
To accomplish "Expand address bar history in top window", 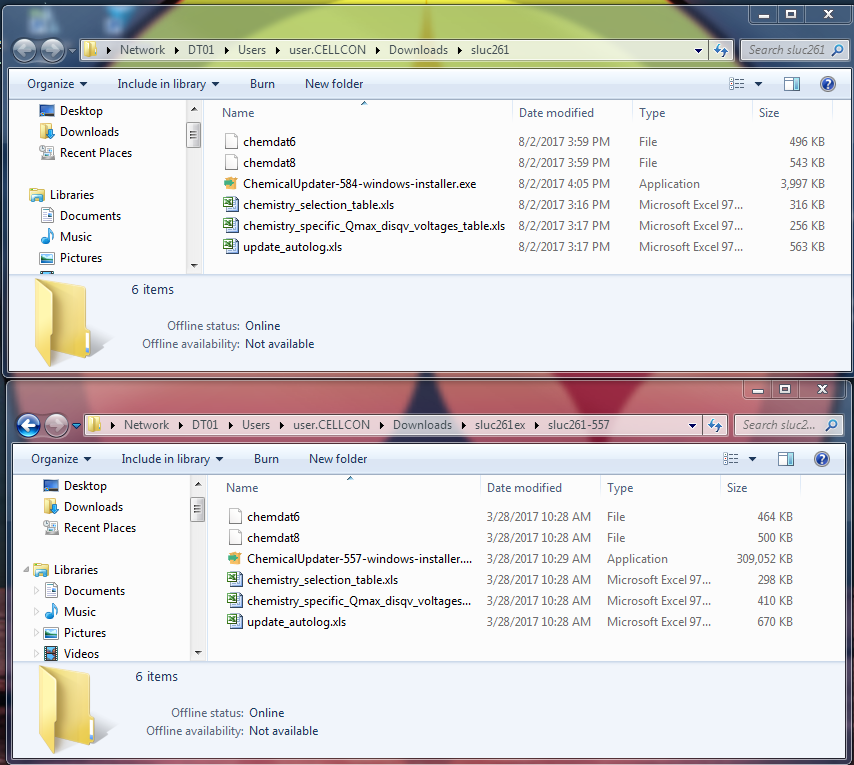I will 698,51.
